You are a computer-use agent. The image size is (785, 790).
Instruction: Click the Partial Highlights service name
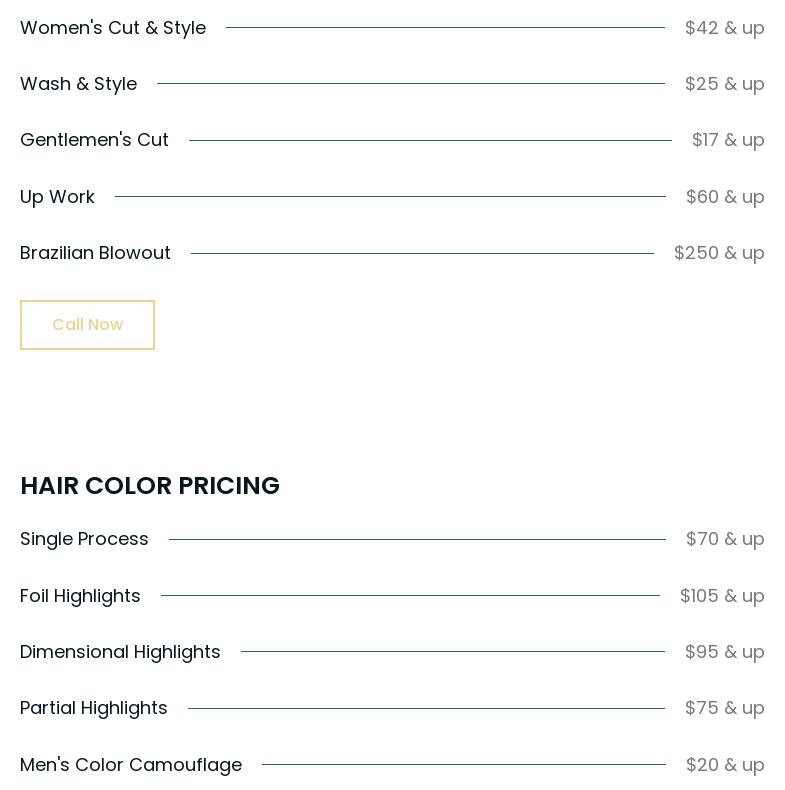point(94,708)
